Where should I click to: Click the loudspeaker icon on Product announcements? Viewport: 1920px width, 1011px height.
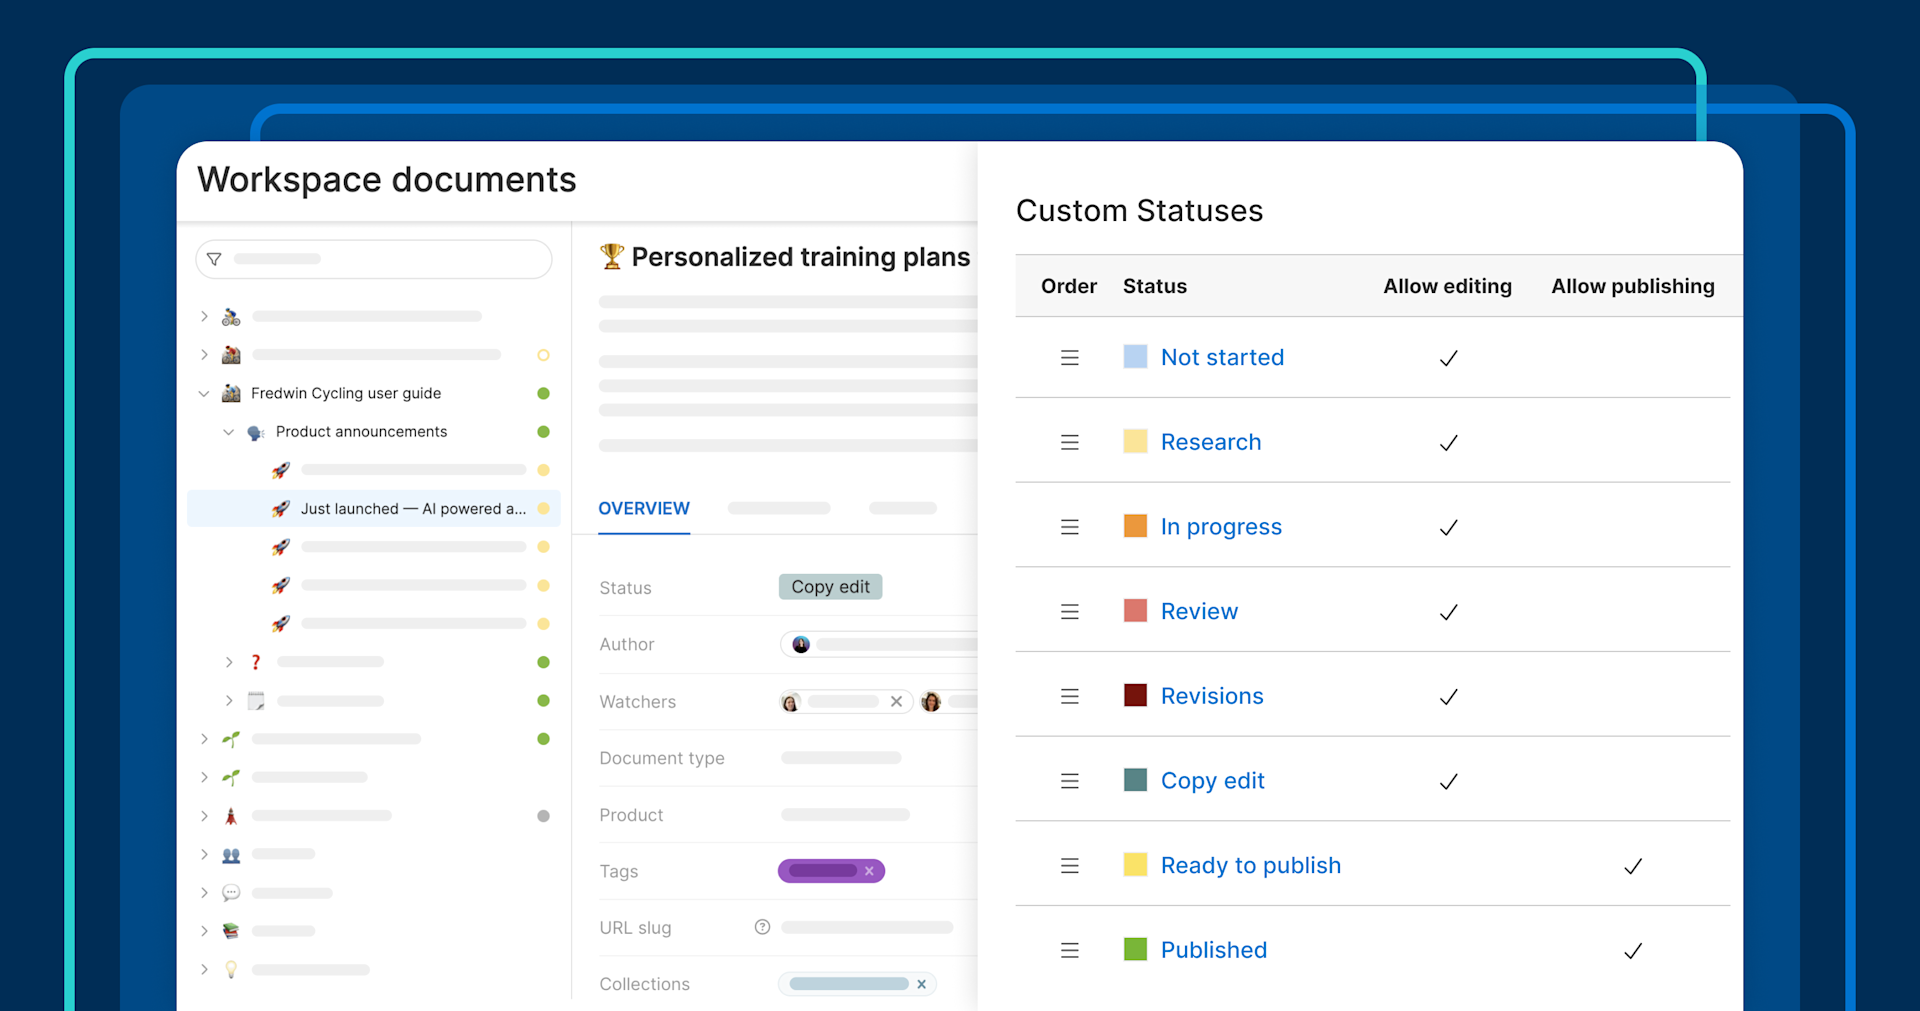[x=255, y=431]
